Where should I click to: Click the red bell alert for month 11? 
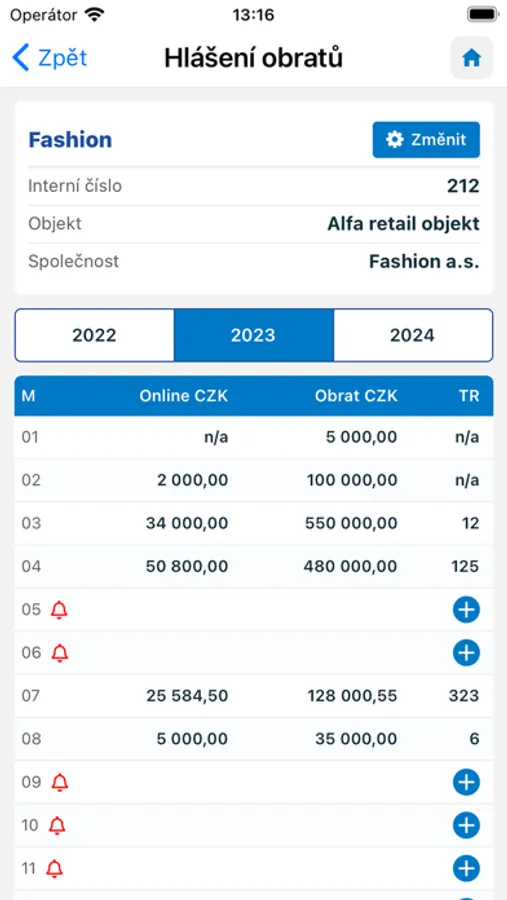tap(55, 868)
